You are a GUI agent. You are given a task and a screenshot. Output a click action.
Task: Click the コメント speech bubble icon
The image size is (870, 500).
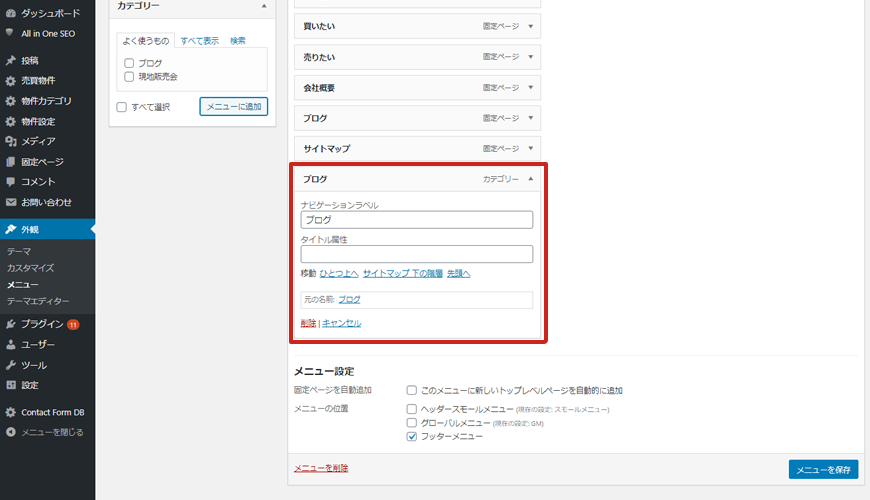click(x=10, y=182)
